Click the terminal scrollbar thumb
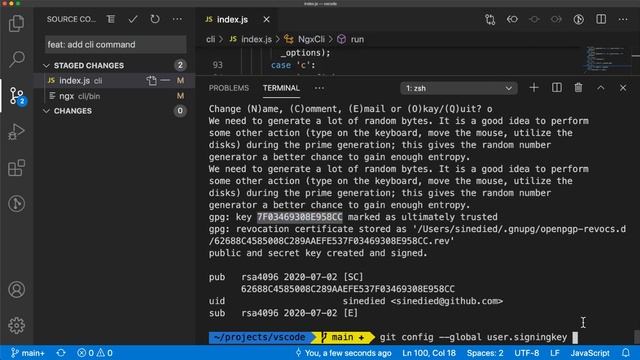 (636, 336)
